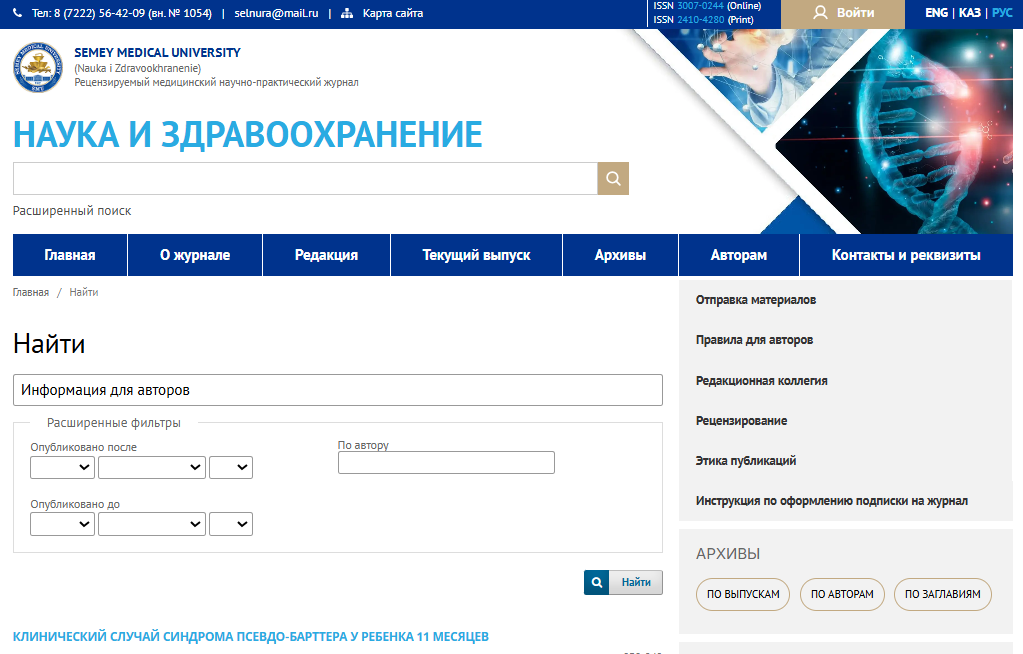Open the О журнале menu item
Screen dimensions: 1023x654
(x=195, y=255)
